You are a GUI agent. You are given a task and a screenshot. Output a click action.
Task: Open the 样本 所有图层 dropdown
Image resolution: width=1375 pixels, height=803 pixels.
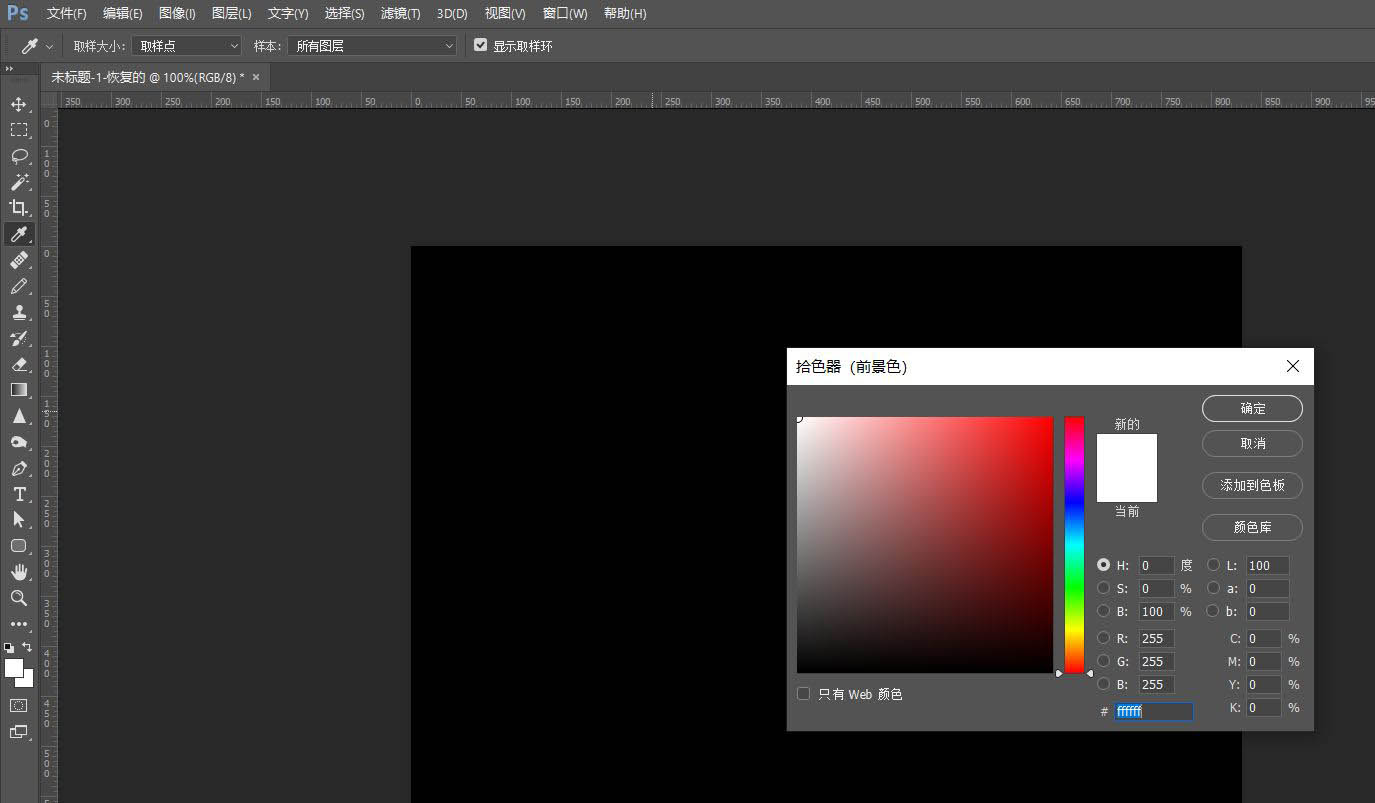(371, 46)
